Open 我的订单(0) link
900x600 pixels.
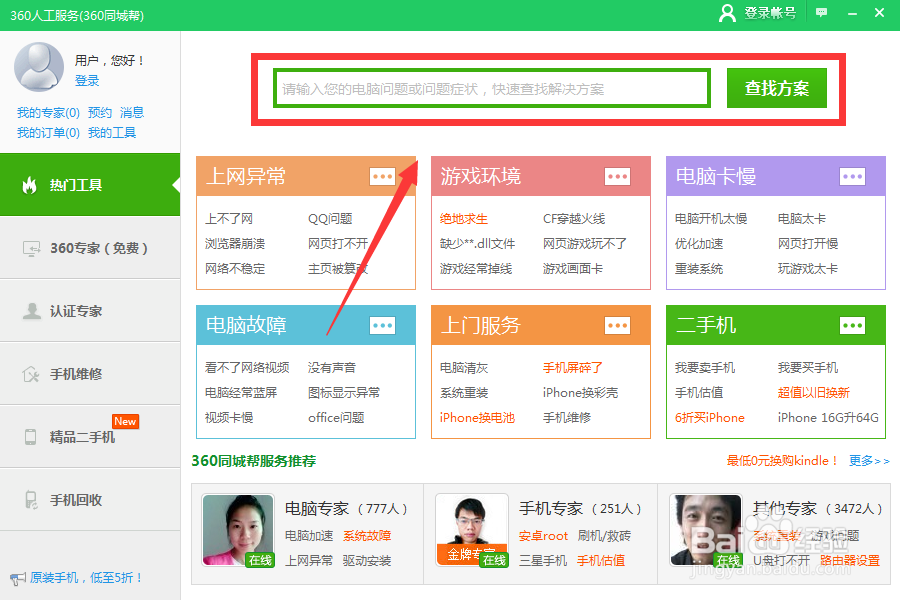tap(48, 133)
